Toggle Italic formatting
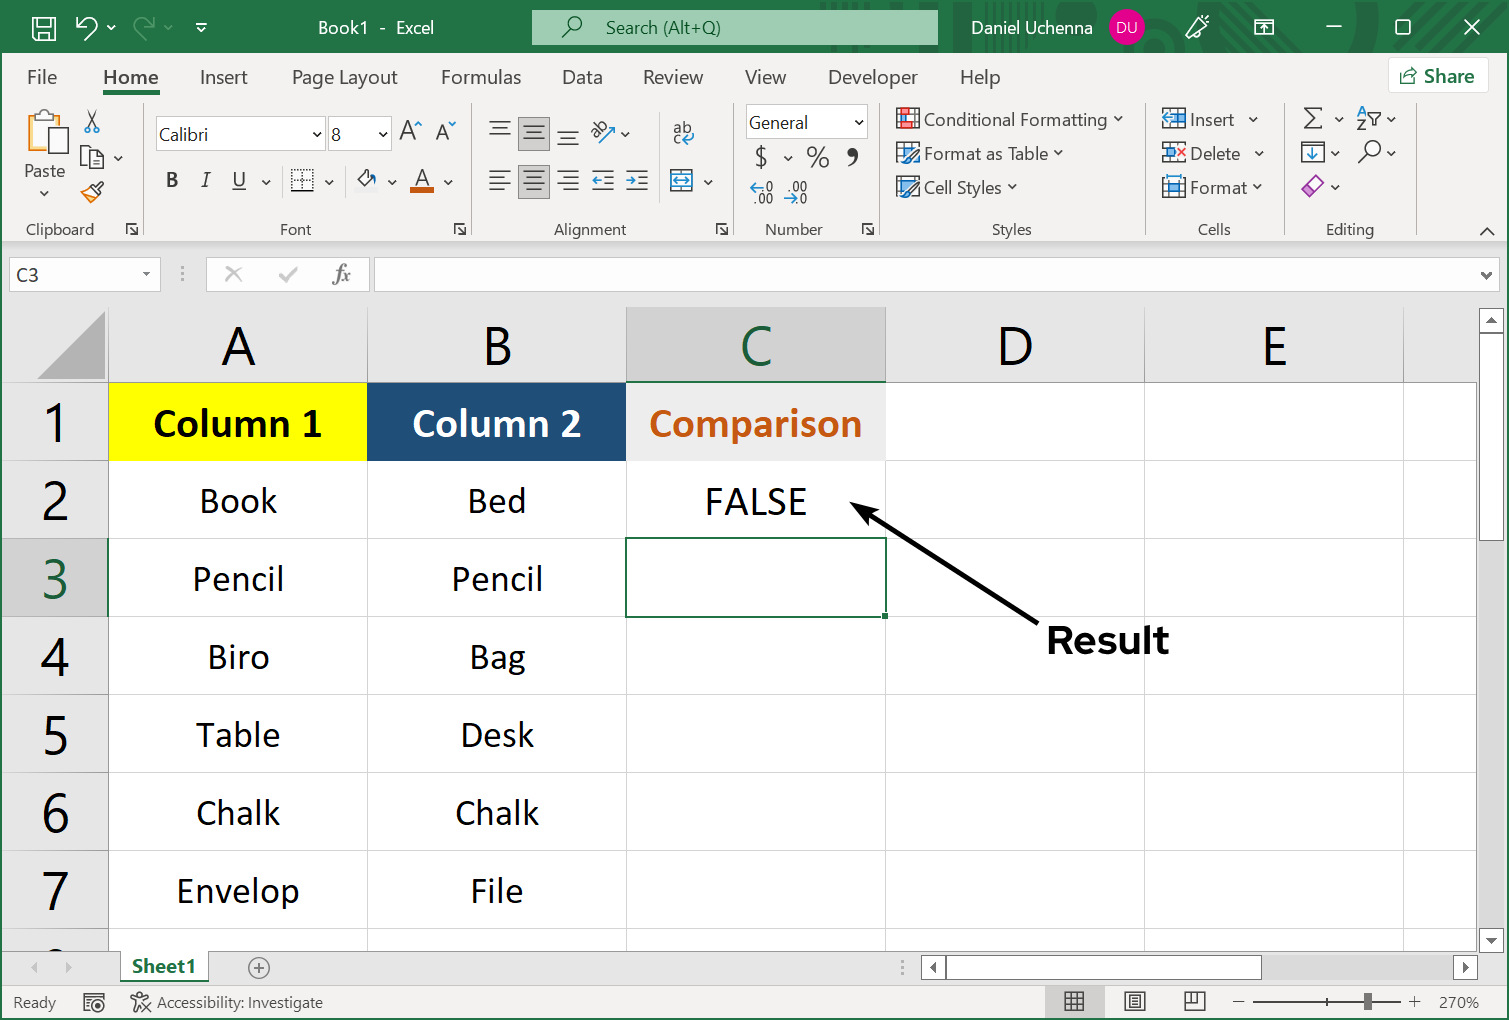The width and height of the screenshot is (1509, 1020). (205, 181)
